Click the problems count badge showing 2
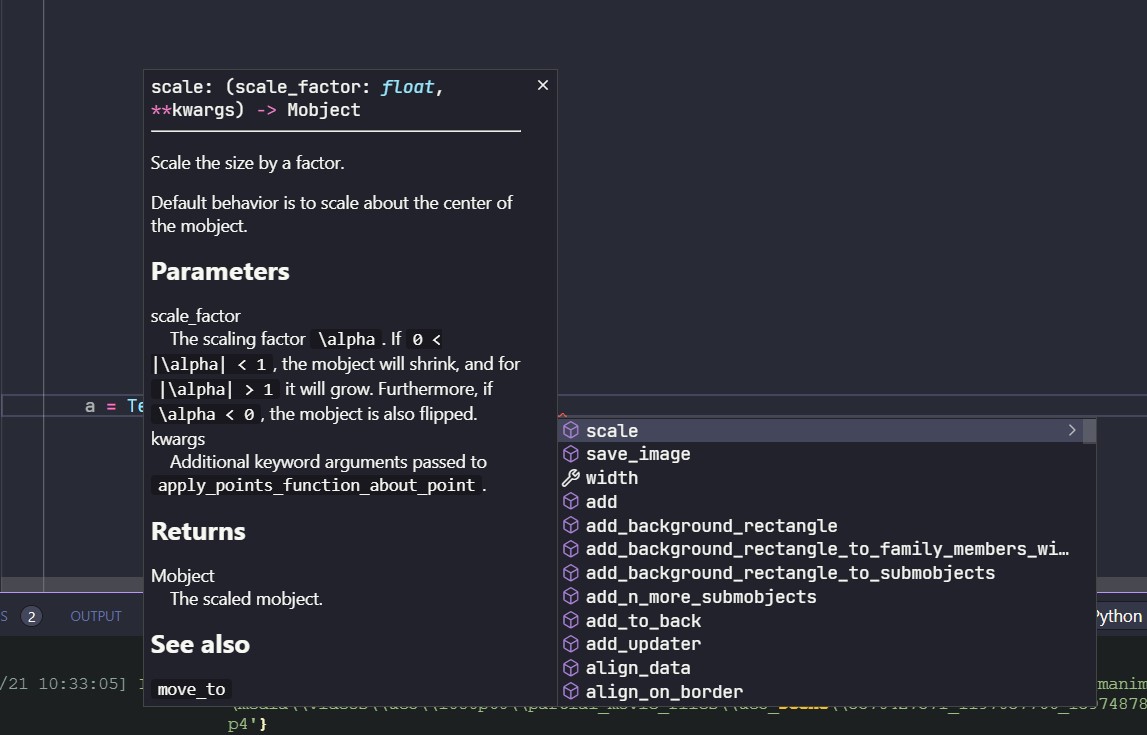 point(31,617)
